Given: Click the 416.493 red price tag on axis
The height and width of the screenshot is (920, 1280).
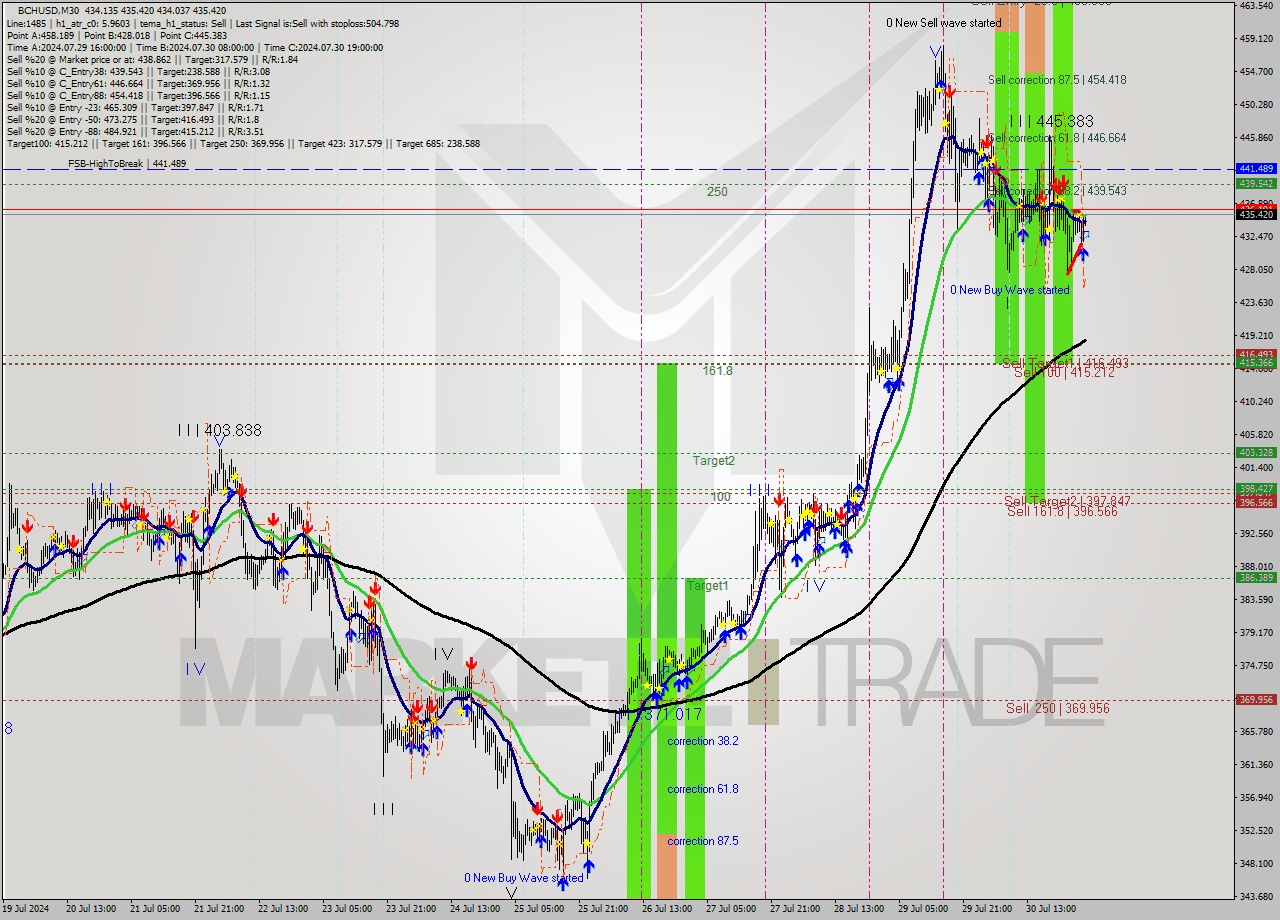Looking at the screenshot, I should tap(1256, 354).
